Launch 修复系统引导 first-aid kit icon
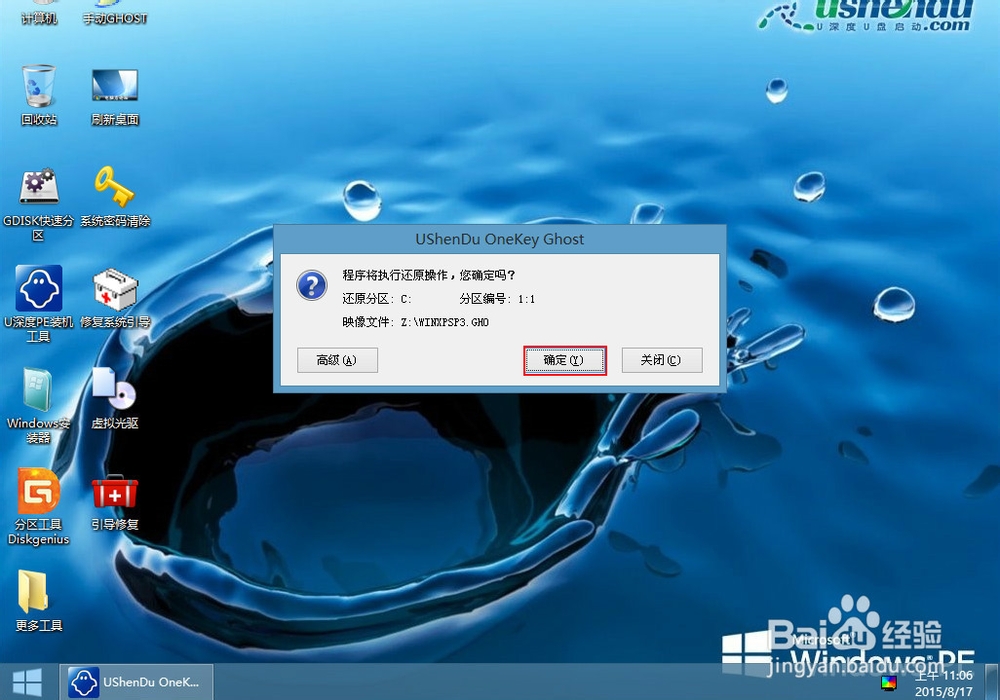The height and width of the screenshot is (700, 1000). (x=115, y=298)
